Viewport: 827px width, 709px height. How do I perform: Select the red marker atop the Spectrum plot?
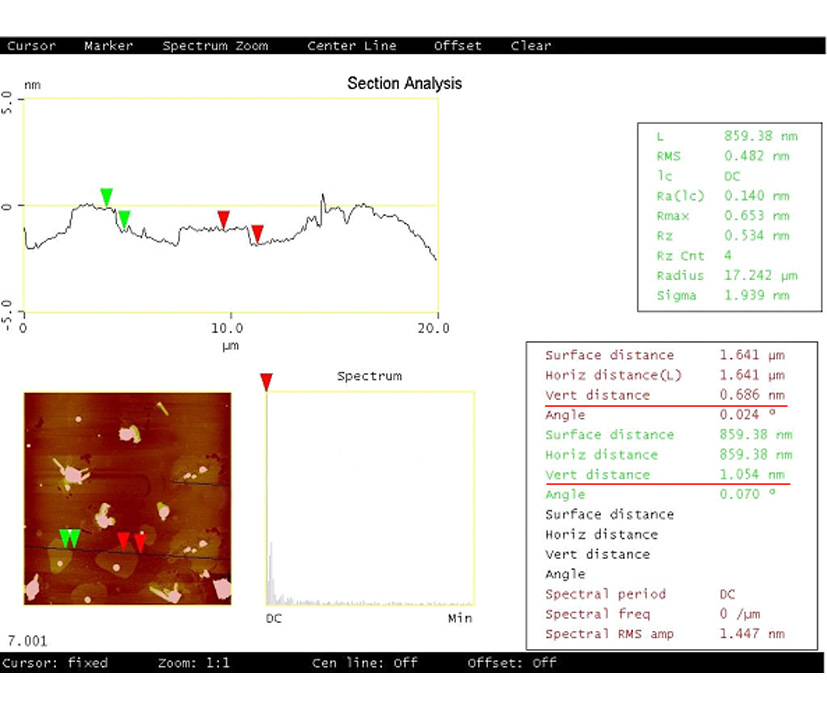266,382
